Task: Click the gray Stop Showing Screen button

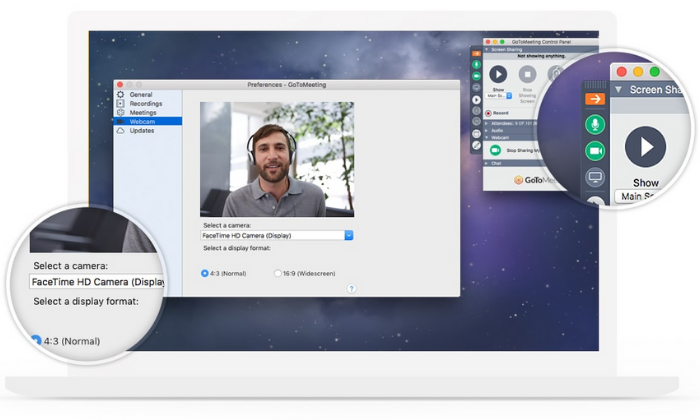Action: tap(527, 74)
